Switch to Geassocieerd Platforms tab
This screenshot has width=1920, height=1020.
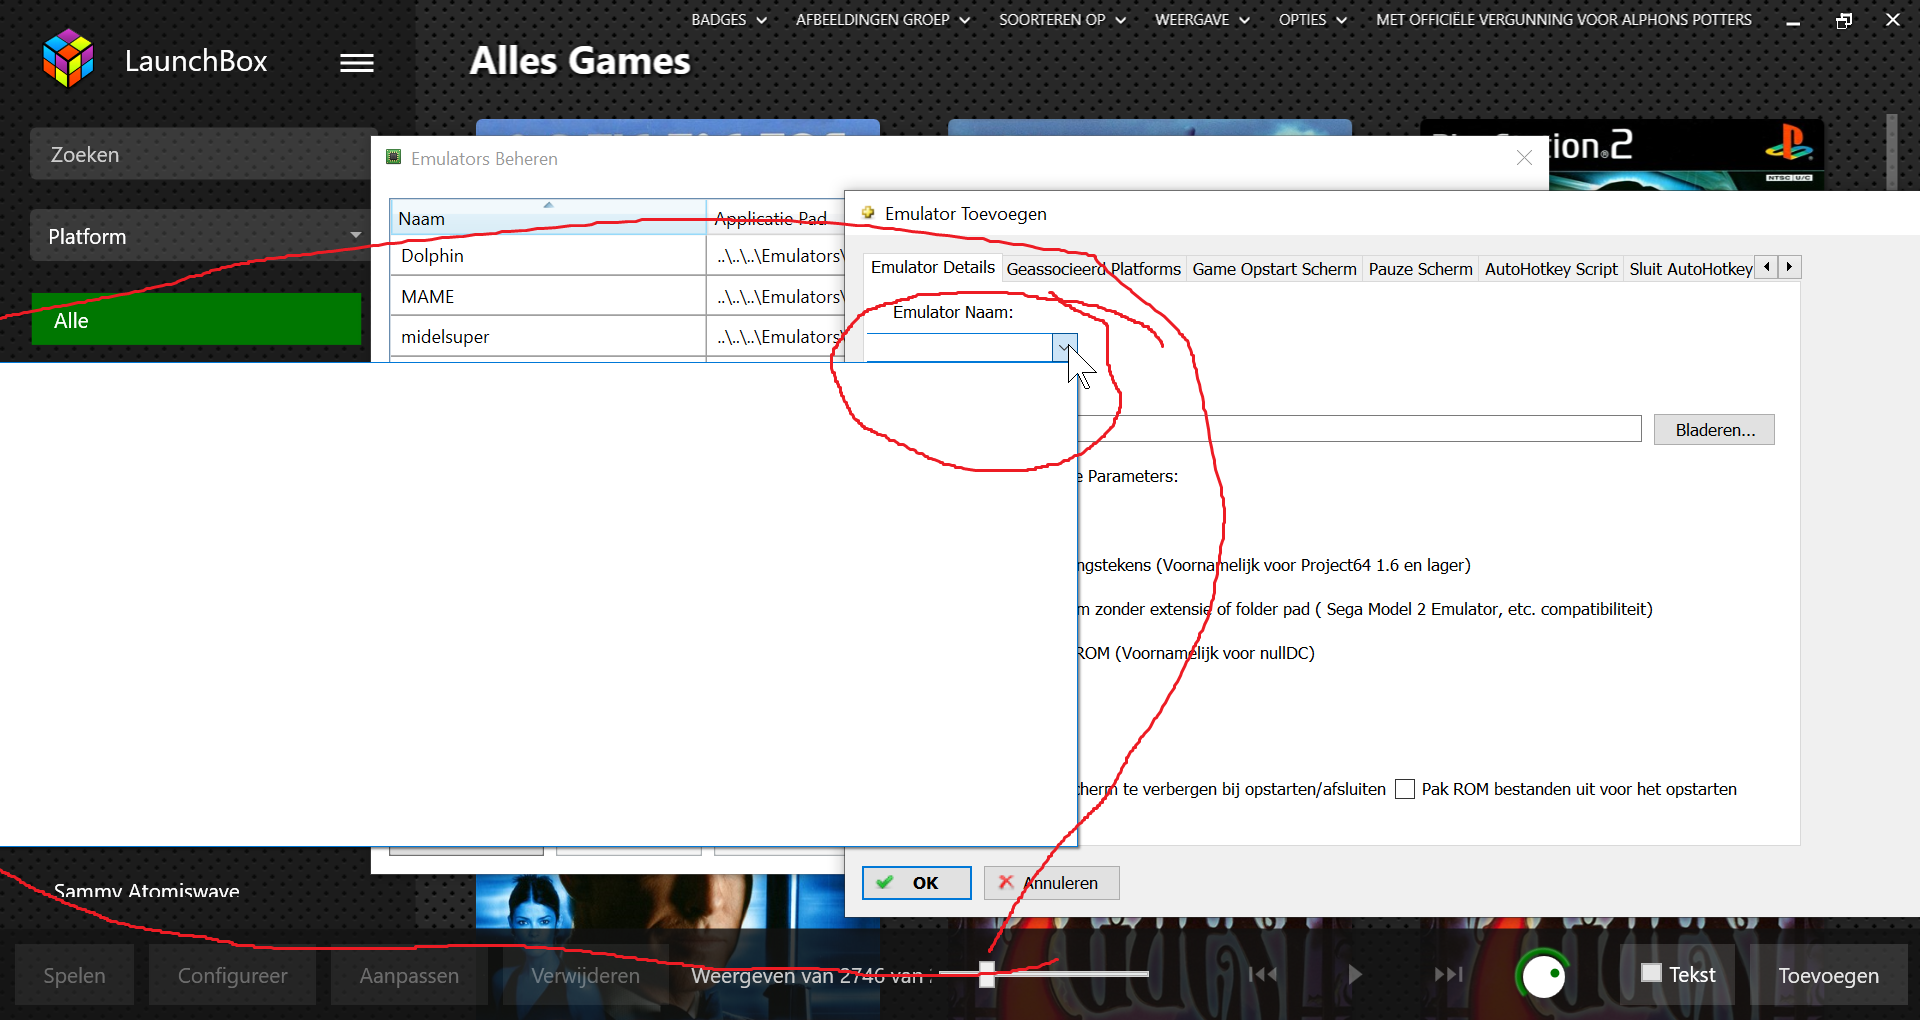point(1093,269)
